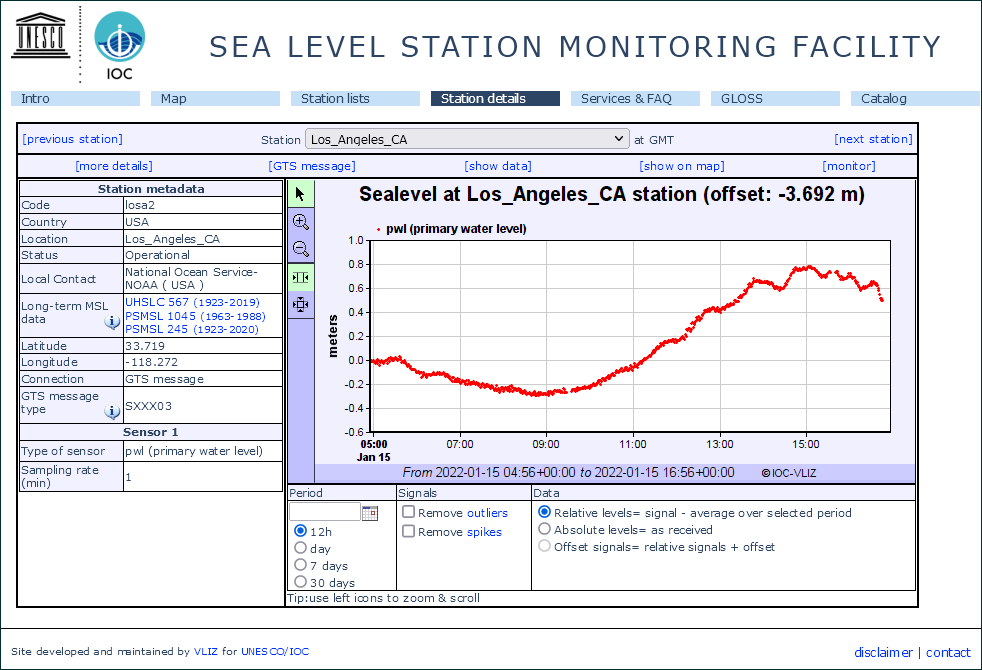Select the 12h period option

tap(301, 531)
